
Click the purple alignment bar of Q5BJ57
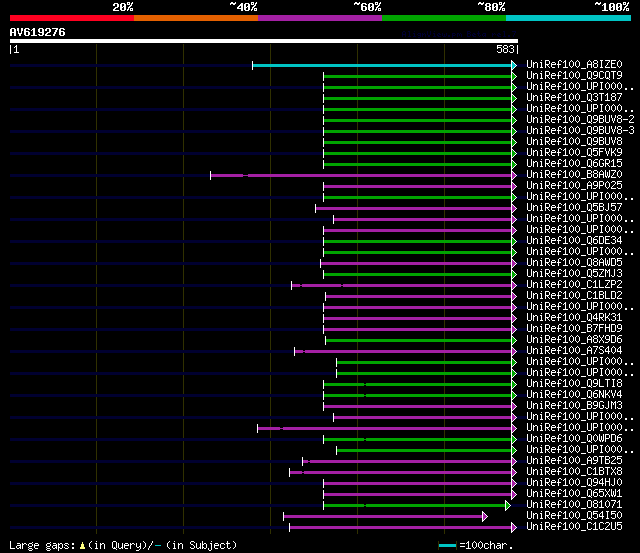413,209
